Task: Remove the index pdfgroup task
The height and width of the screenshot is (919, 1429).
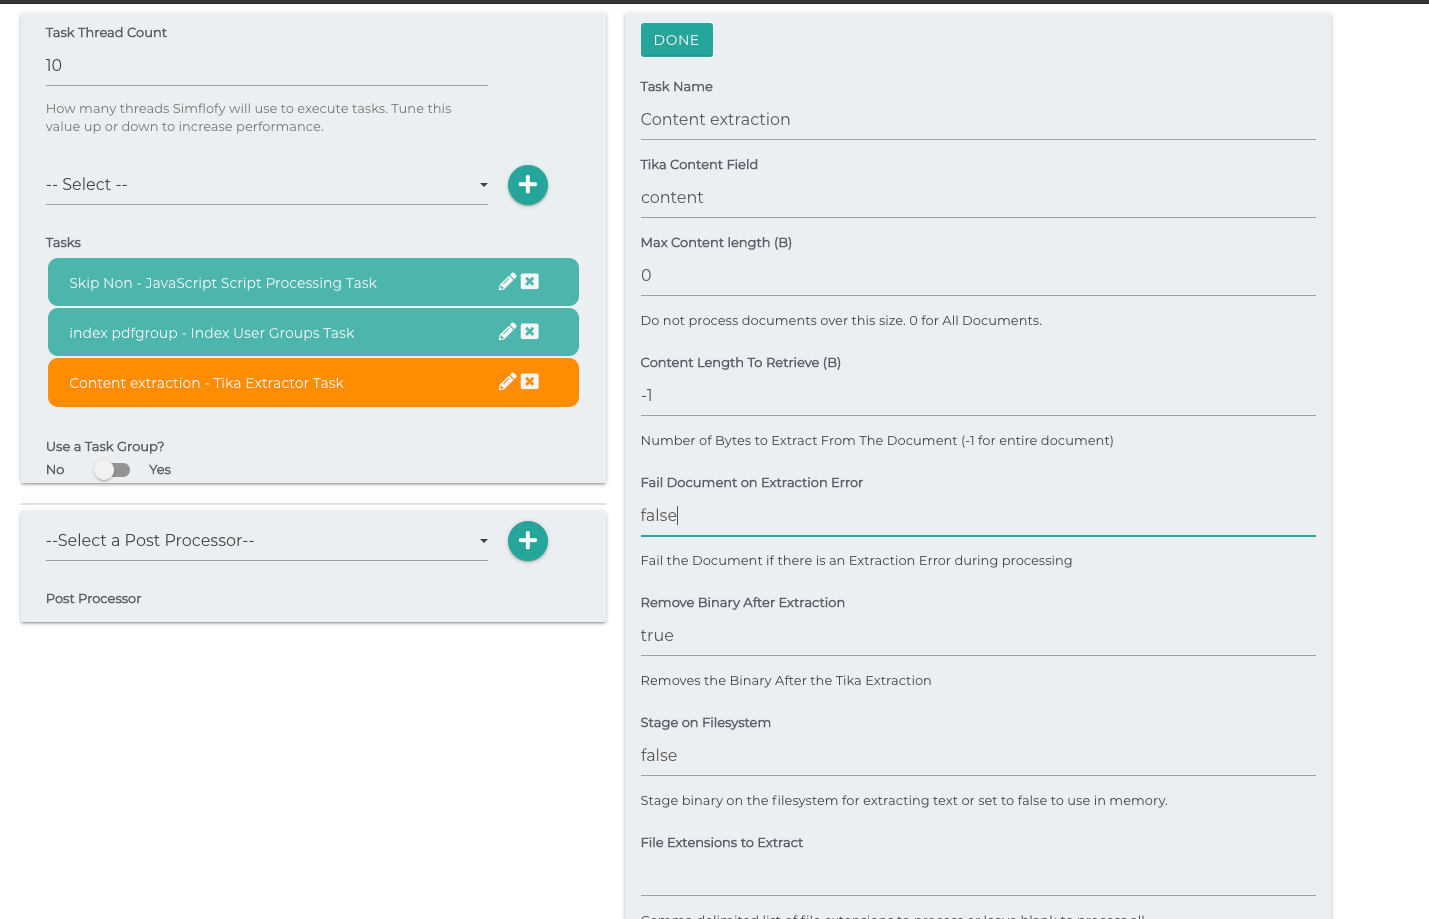Action: (x=530, y=332)
